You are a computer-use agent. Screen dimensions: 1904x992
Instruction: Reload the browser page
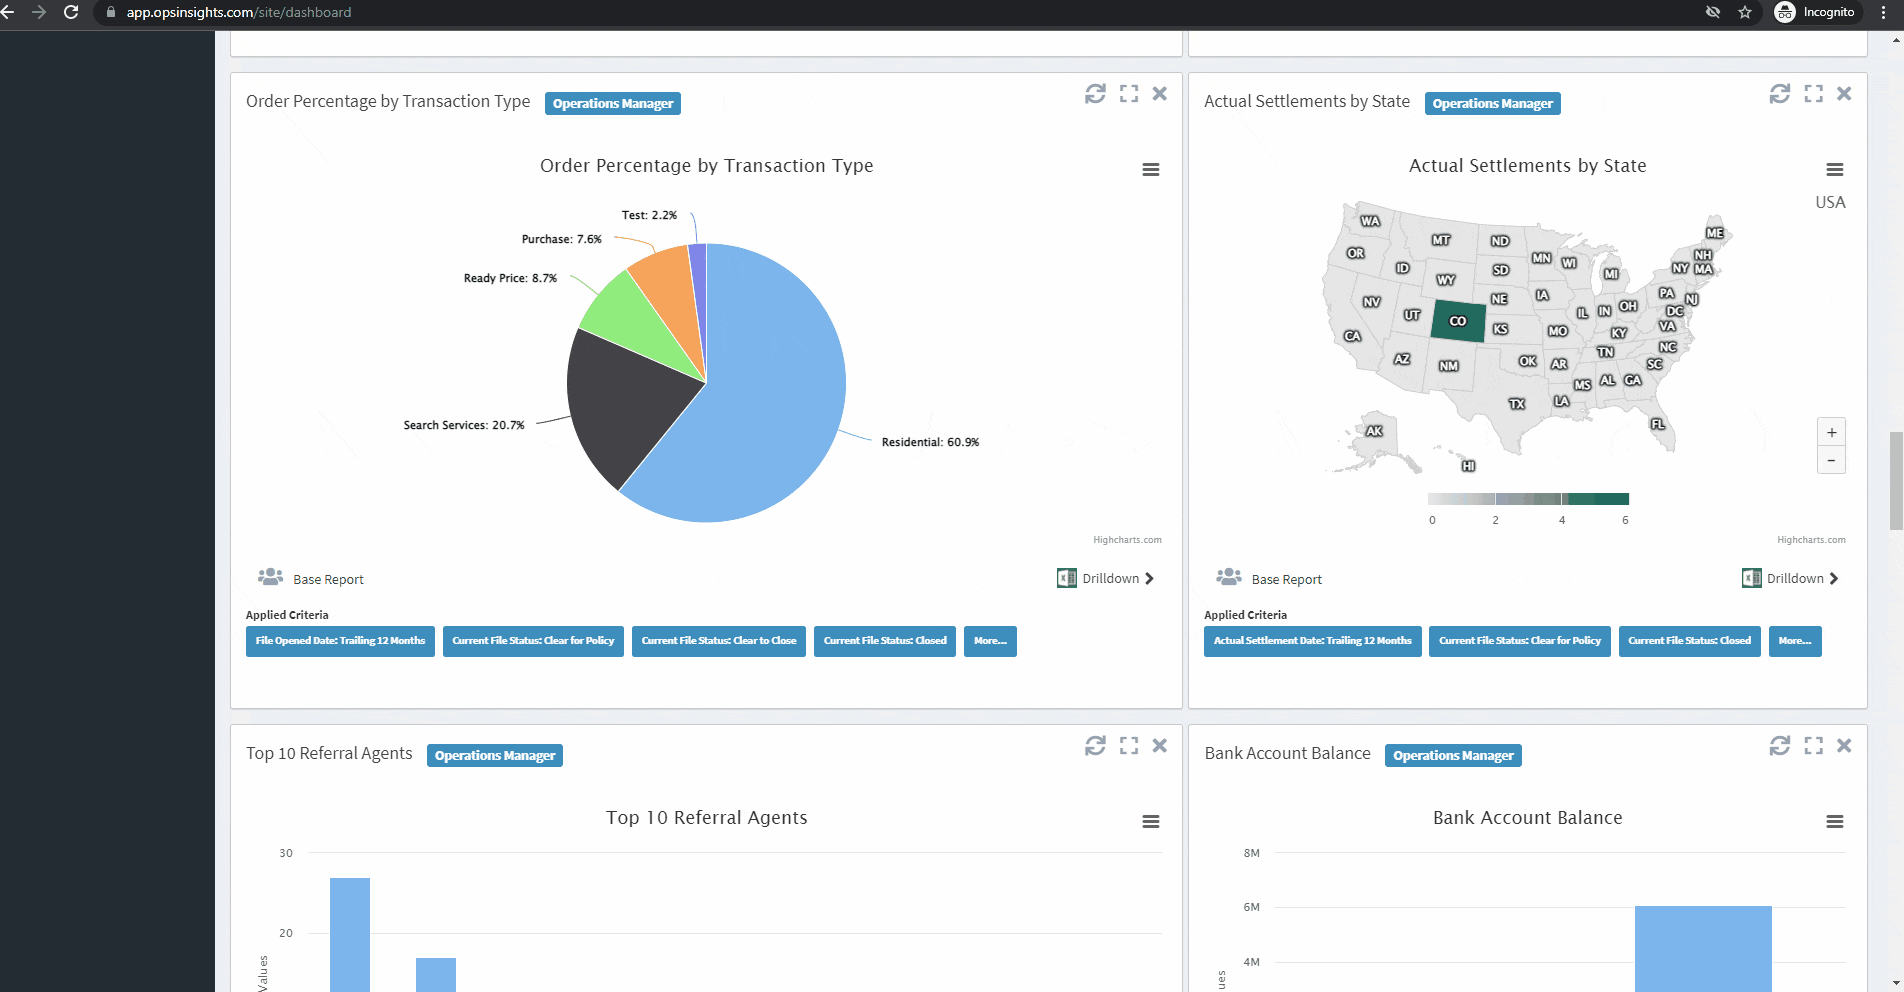pos(71,12)
